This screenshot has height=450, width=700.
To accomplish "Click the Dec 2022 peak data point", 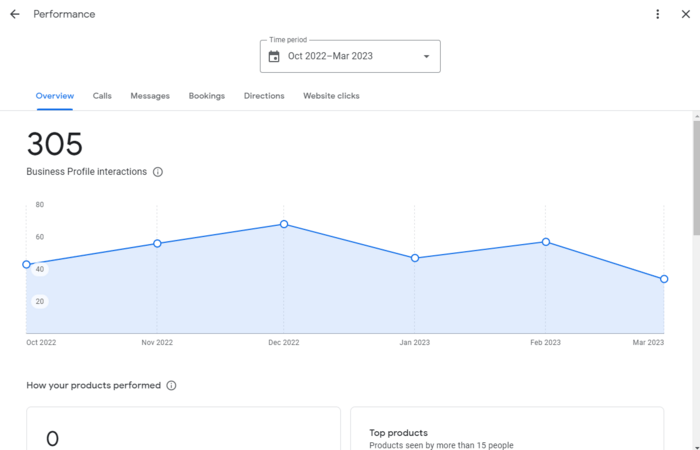I will [284, 224].
